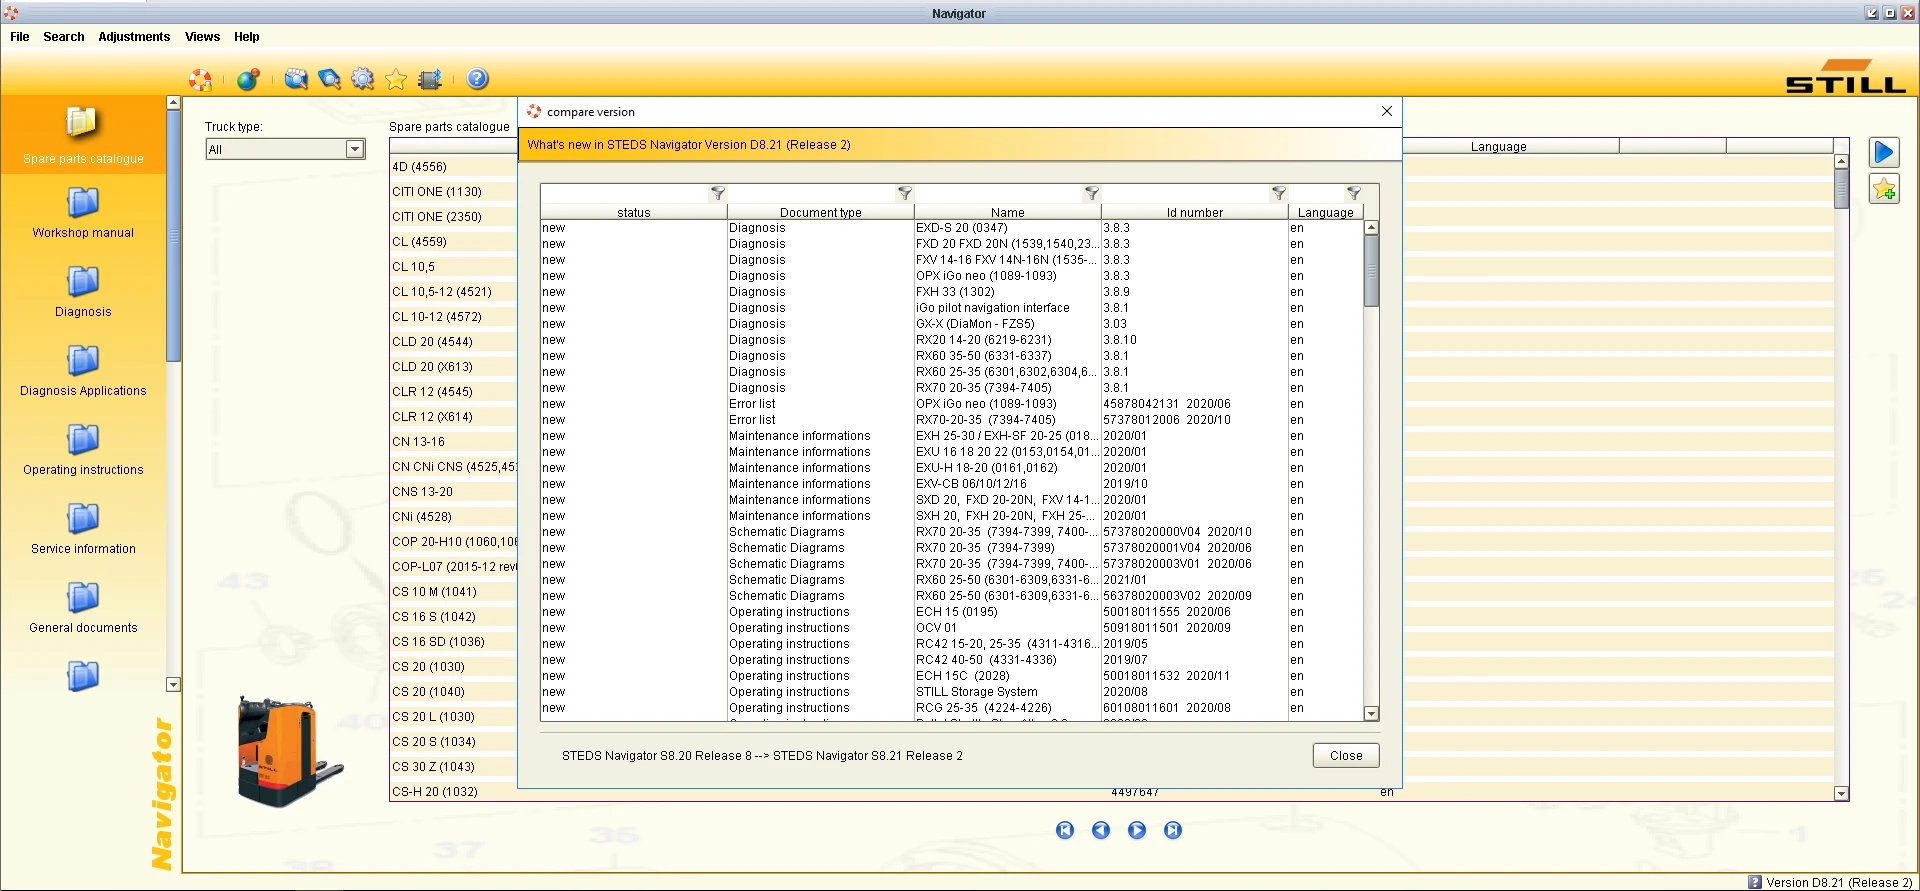The width and height of the screenshot is (1920, 891).
Task: Select the STILL Storage System row
Action: pos(952,692)
